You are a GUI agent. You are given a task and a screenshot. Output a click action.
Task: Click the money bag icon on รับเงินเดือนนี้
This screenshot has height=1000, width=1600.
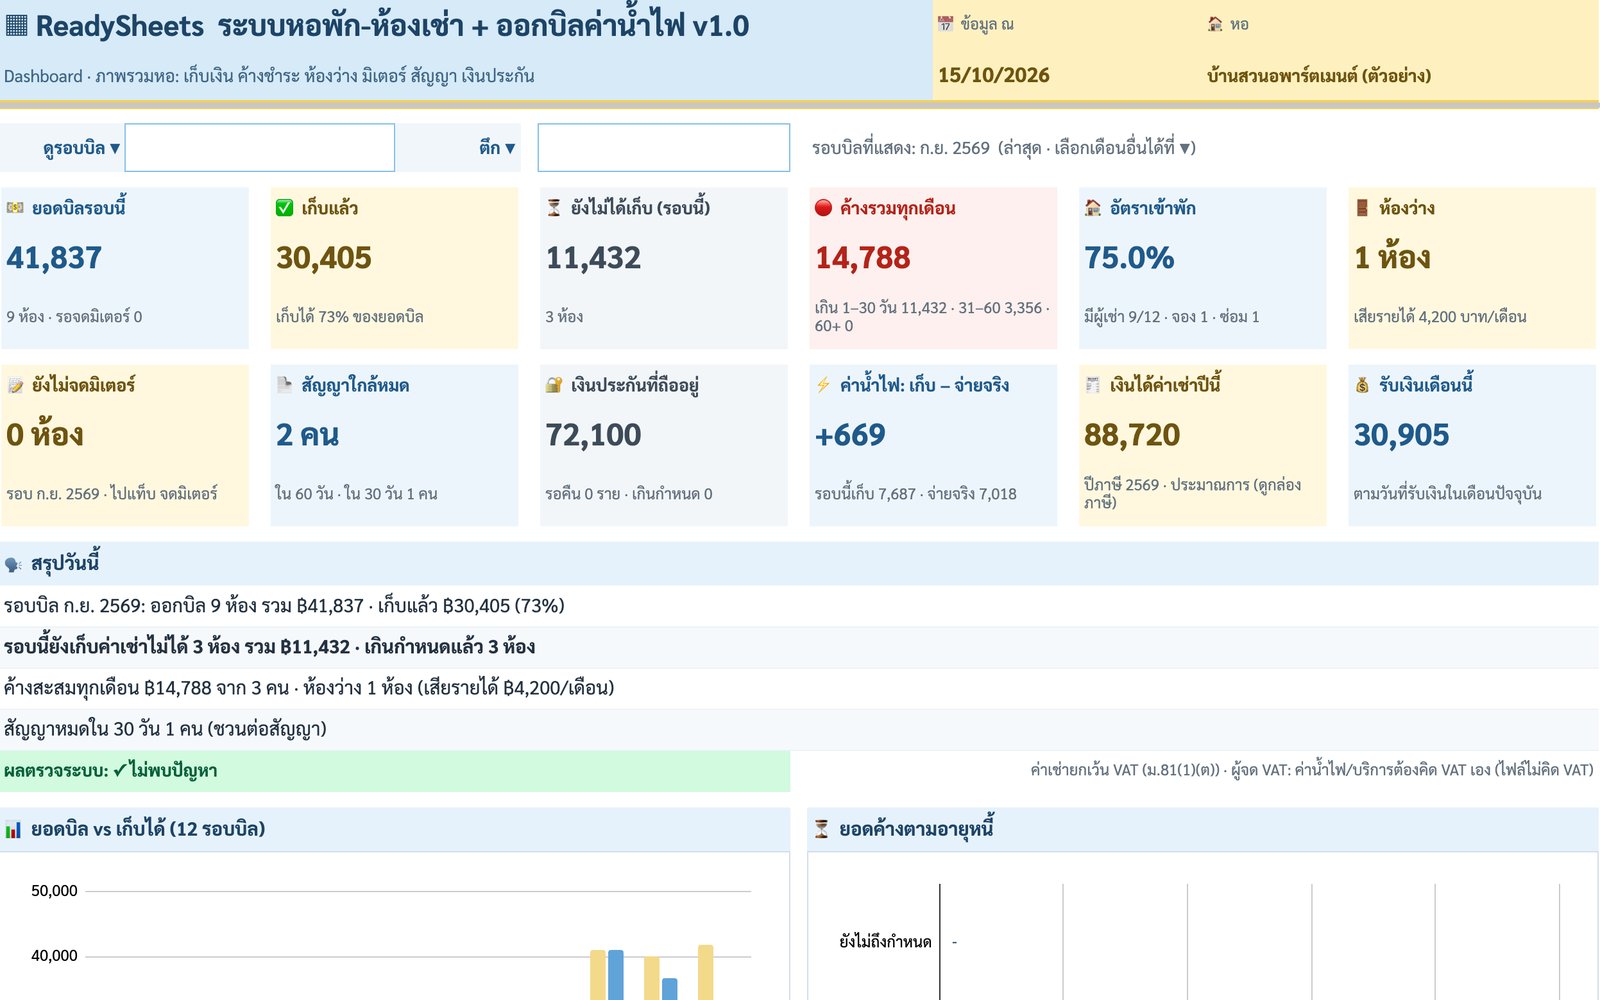point(1362,385)
